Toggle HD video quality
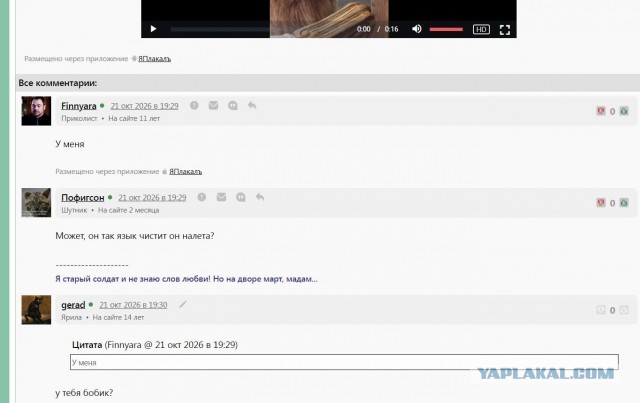 click(481, 29)
